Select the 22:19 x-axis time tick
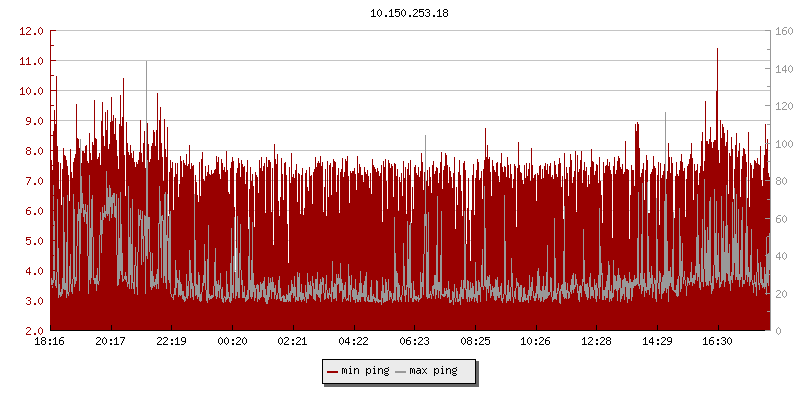The image size is (800, 400). [x=172, y=342]
